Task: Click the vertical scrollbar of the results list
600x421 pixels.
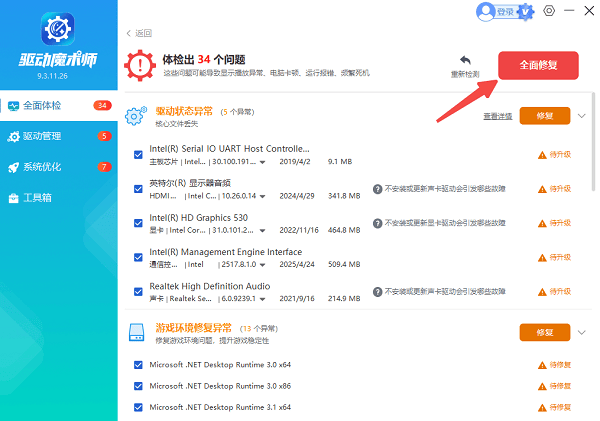Action: 593,142
